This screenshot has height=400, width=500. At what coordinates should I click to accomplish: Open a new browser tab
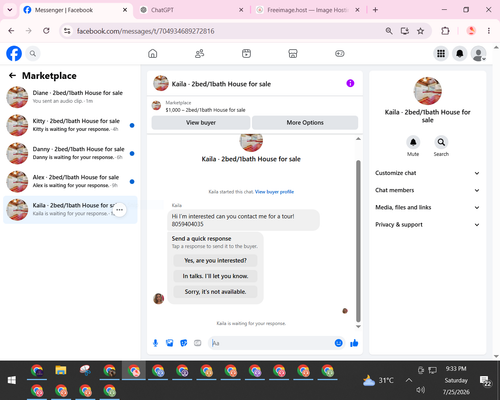point(375,10)
